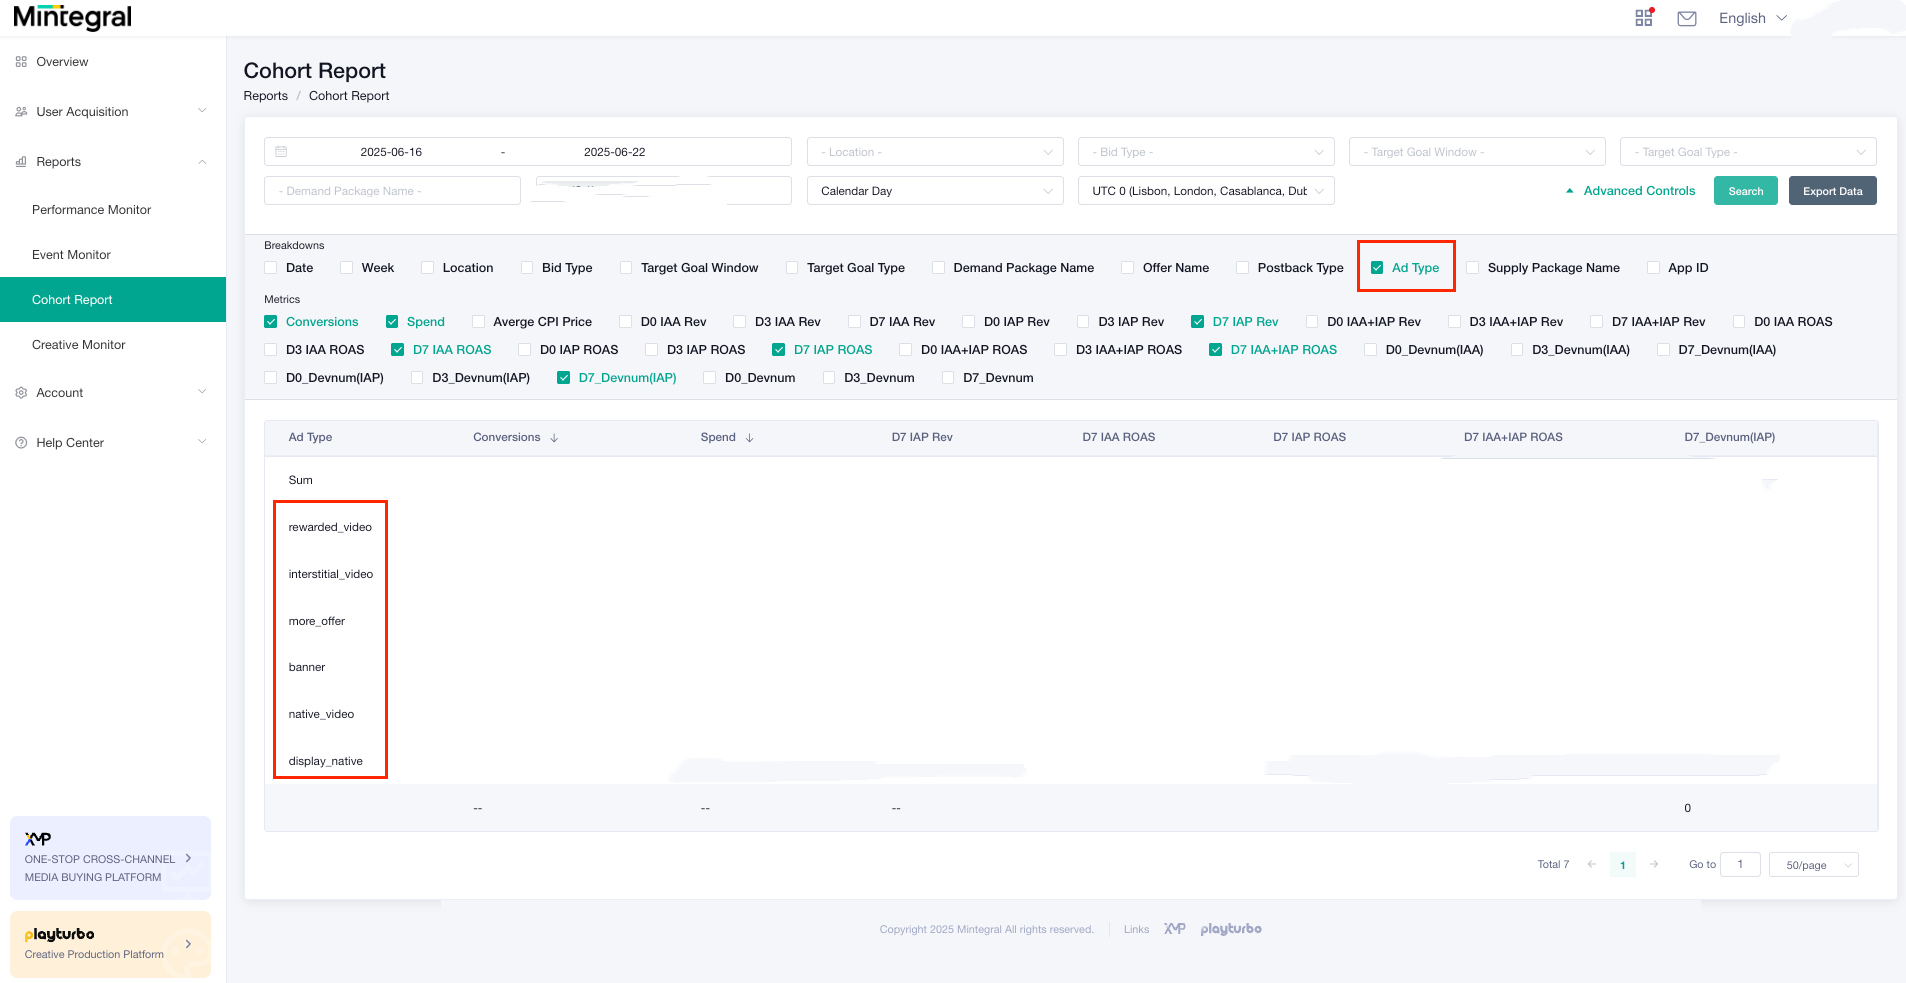Click the Go to page input field

pos(1740,864)
